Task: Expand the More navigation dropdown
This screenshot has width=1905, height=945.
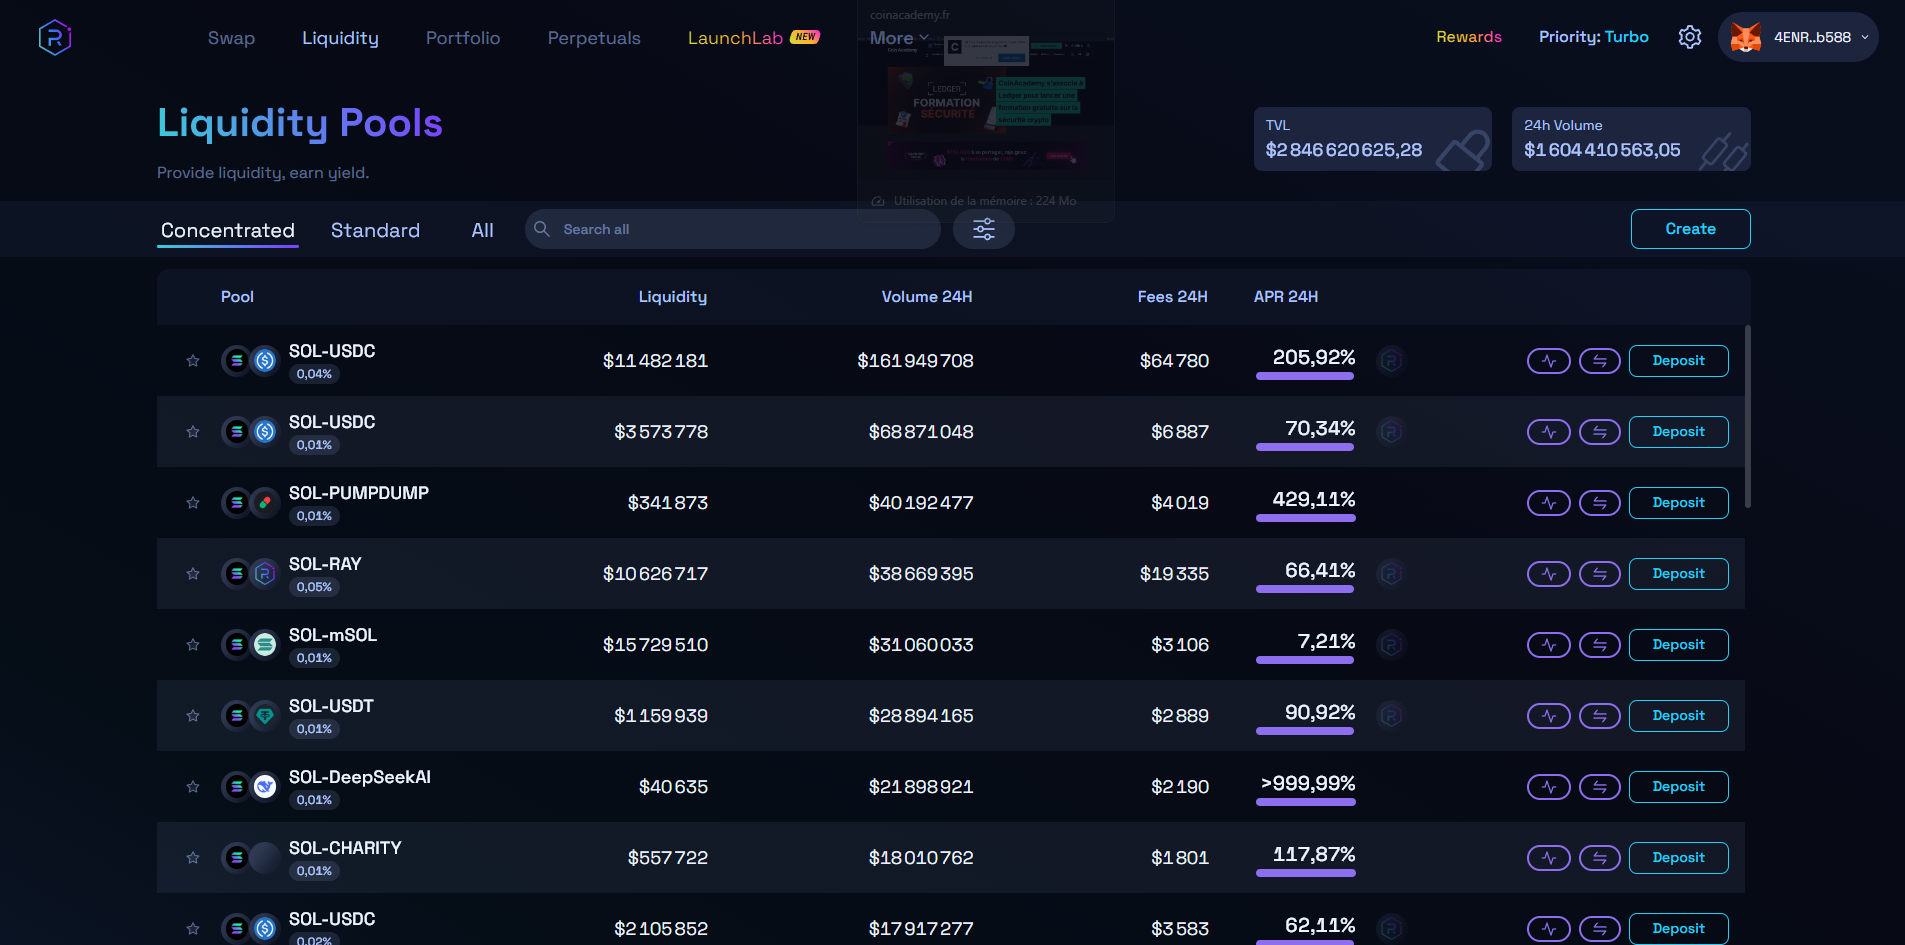Action: (899, 38)
